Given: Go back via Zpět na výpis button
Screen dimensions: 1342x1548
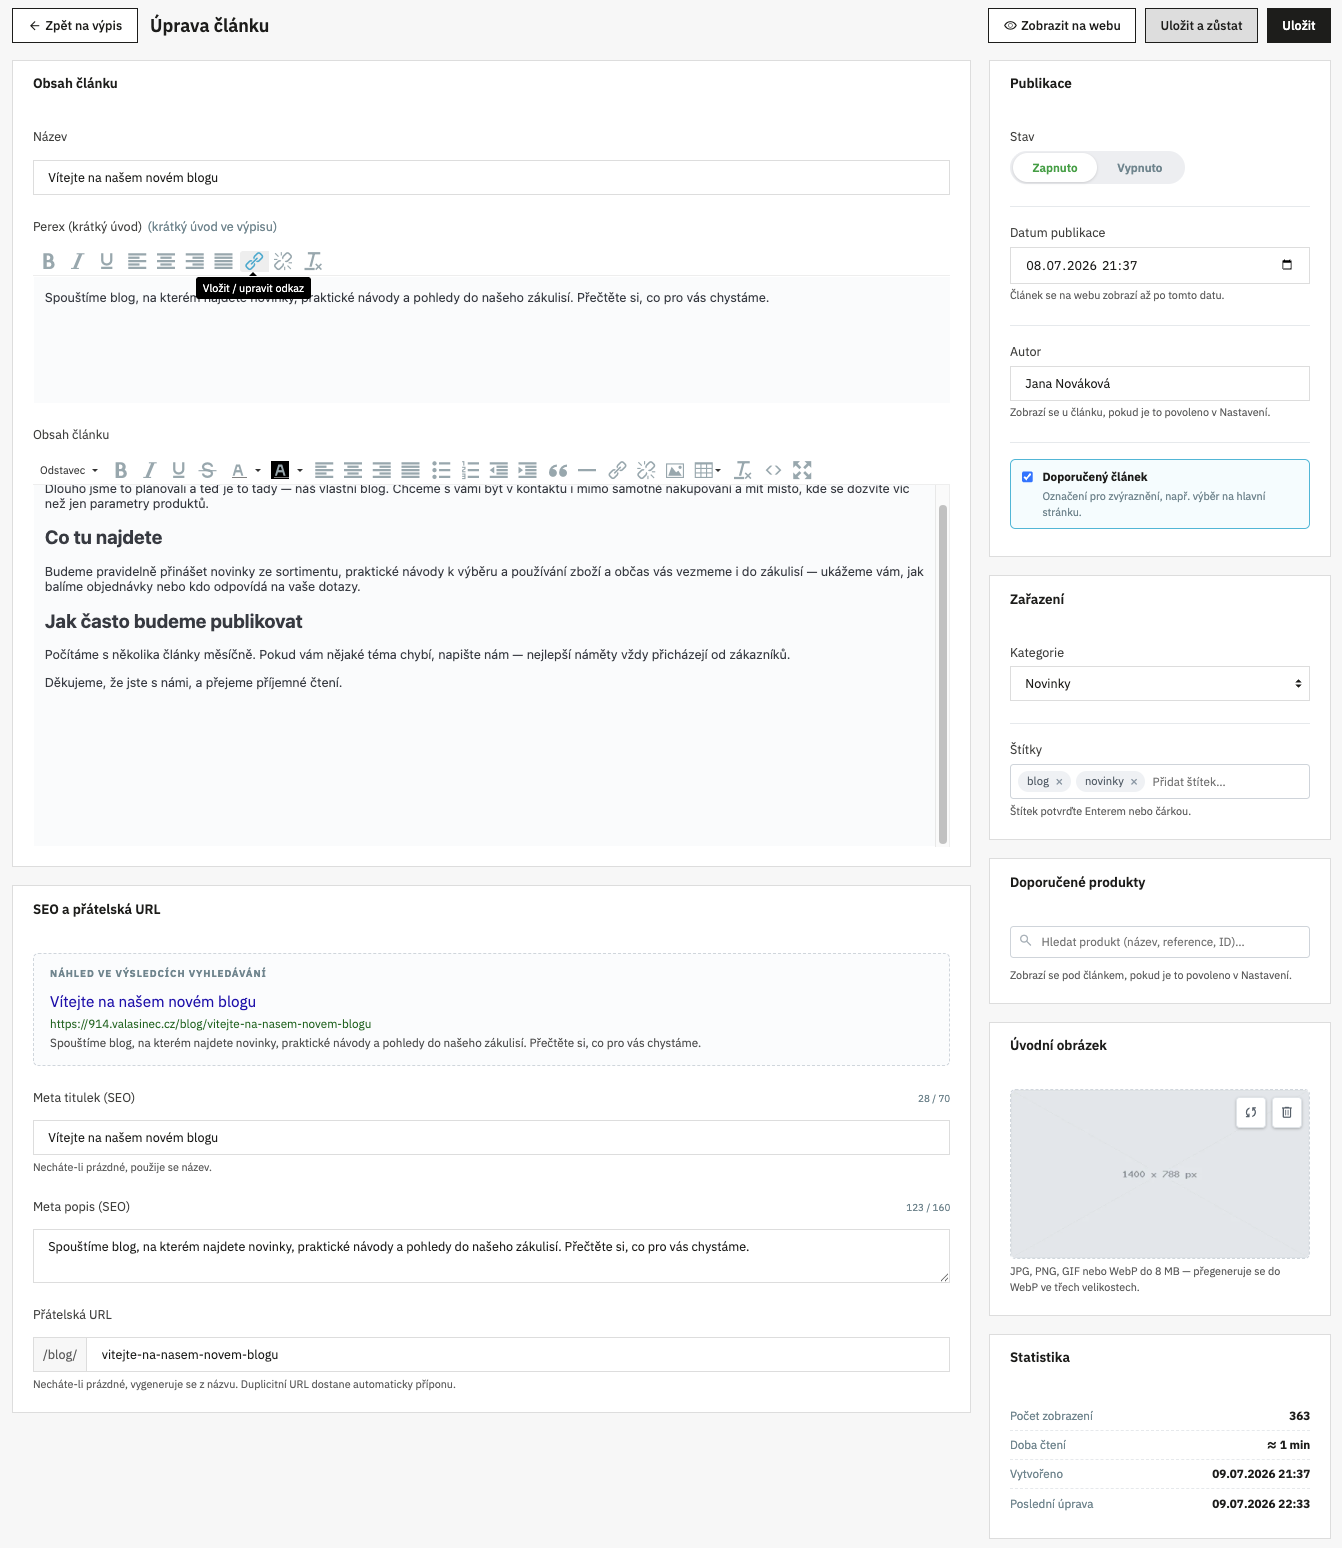Looking at the screenshot, I should (75, 26).
